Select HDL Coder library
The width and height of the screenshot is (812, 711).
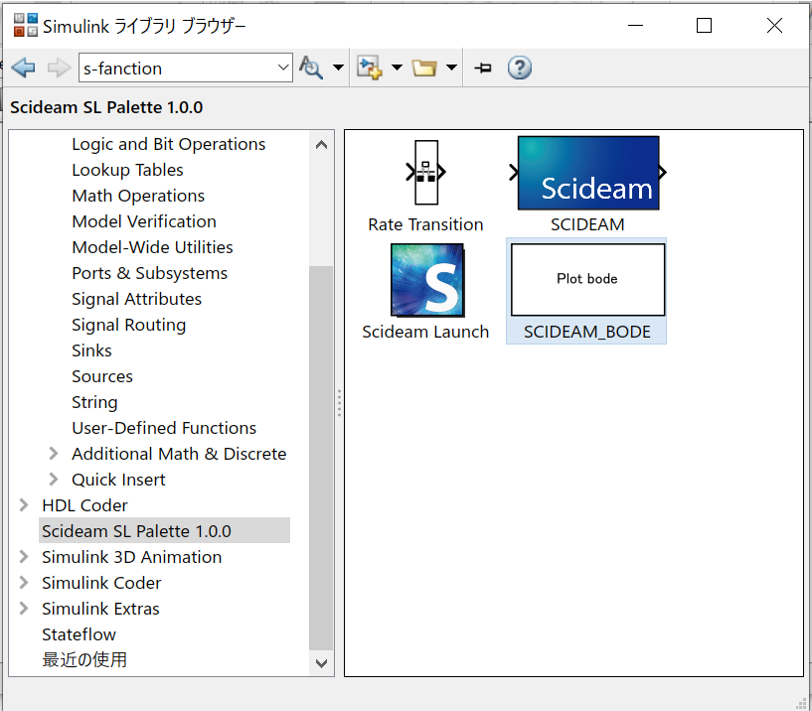tap(85, 505)
